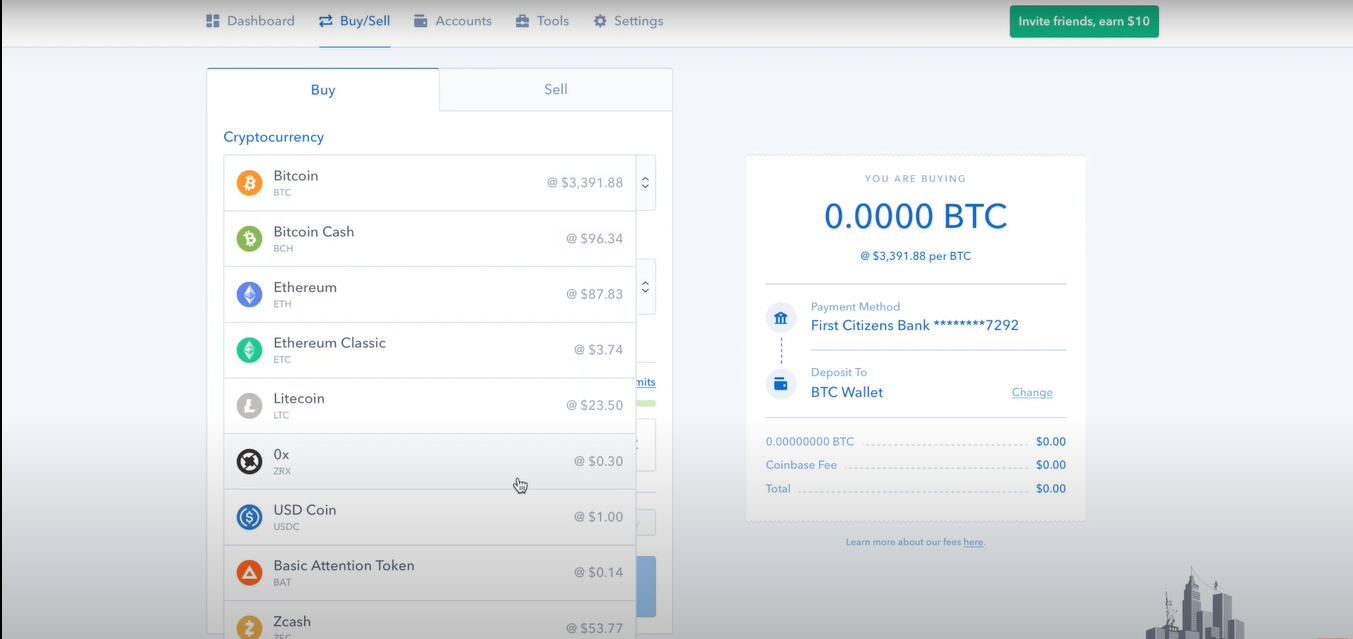Screen dimensions: 1353x639
Task: Click the Dashboard grid icon
Action: [213, 20]
